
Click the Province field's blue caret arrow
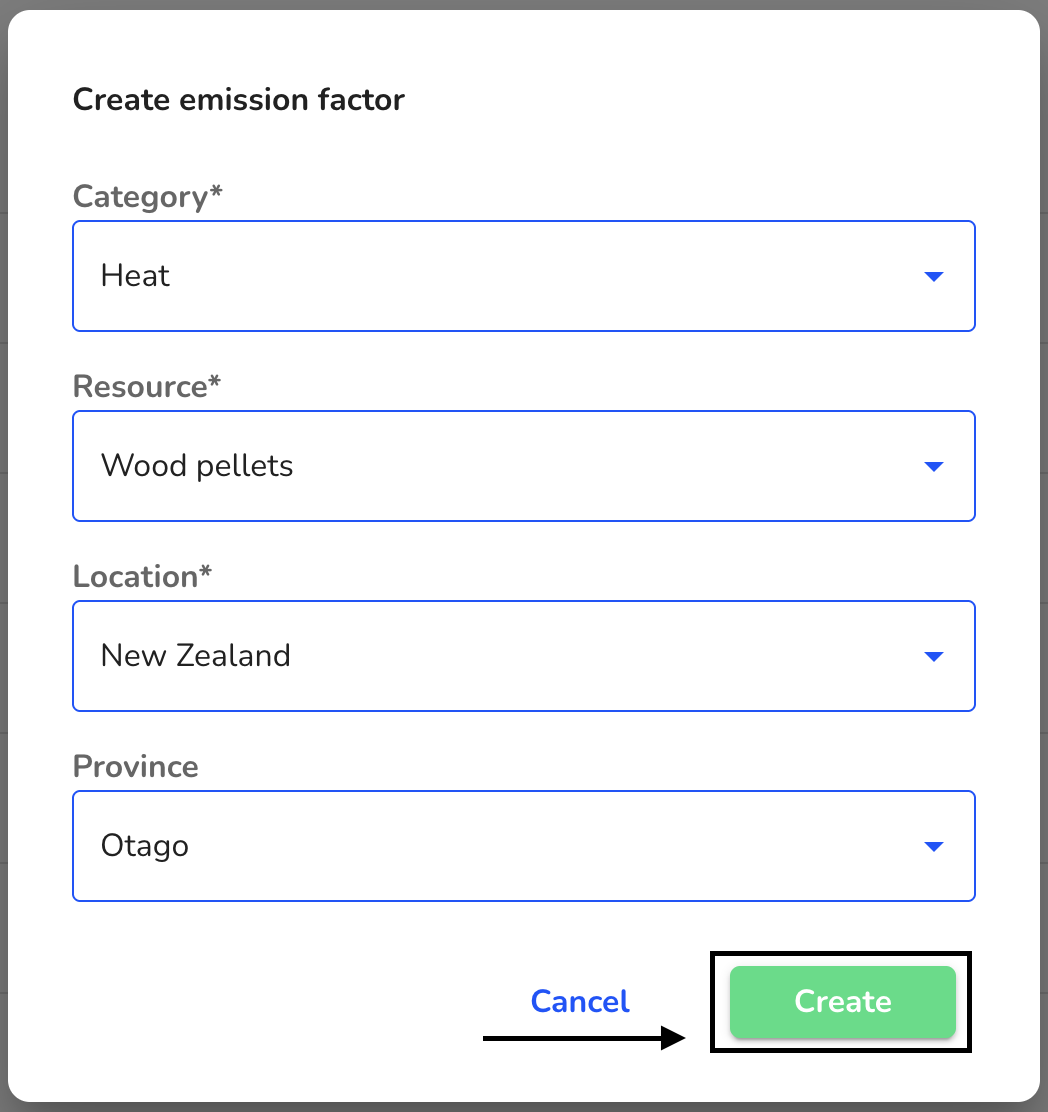coord(934,846)
